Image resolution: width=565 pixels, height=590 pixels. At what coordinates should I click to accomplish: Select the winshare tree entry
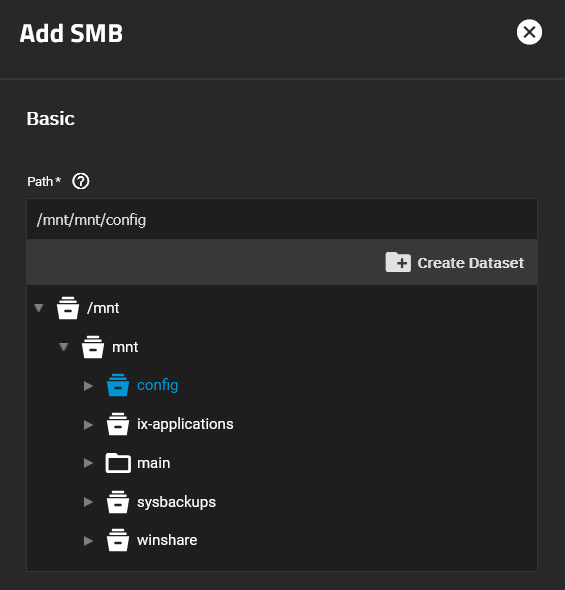point(167,540)
